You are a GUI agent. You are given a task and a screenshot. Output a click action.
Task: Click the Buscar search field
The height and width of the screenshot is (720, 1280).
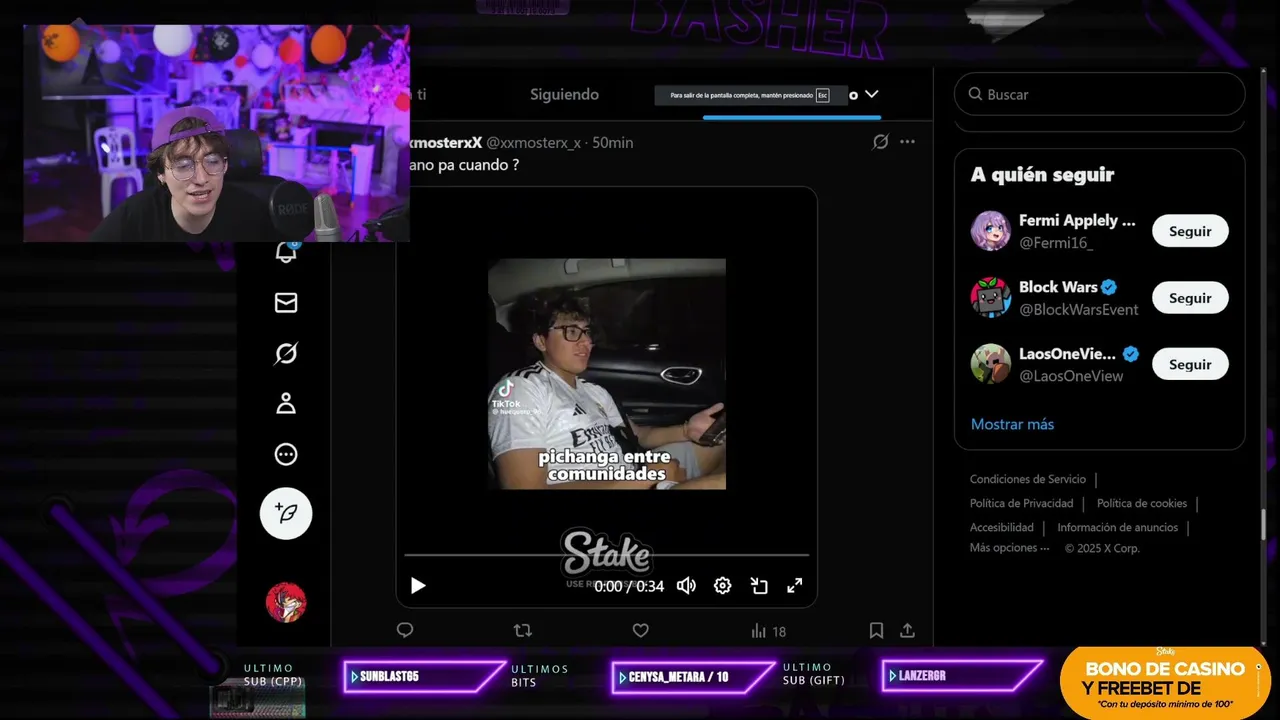coord(1099,94)
